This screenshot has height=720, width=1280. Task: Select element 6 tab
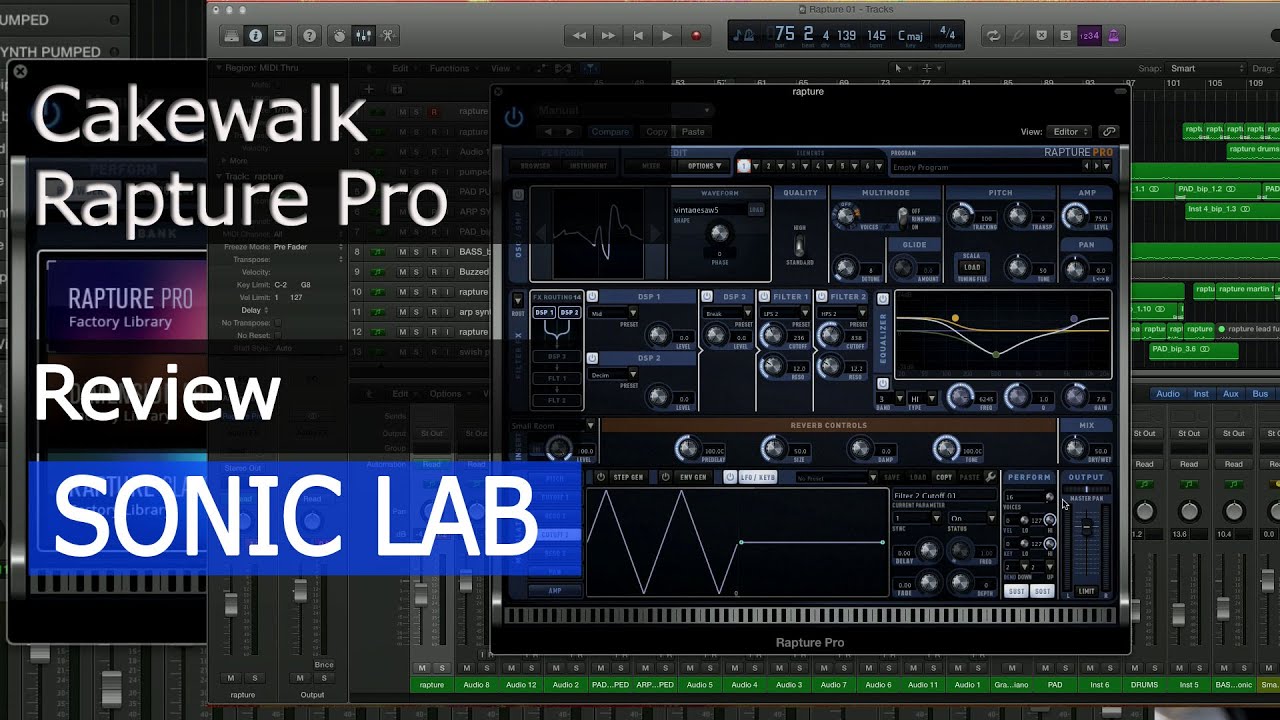[866, 166]
